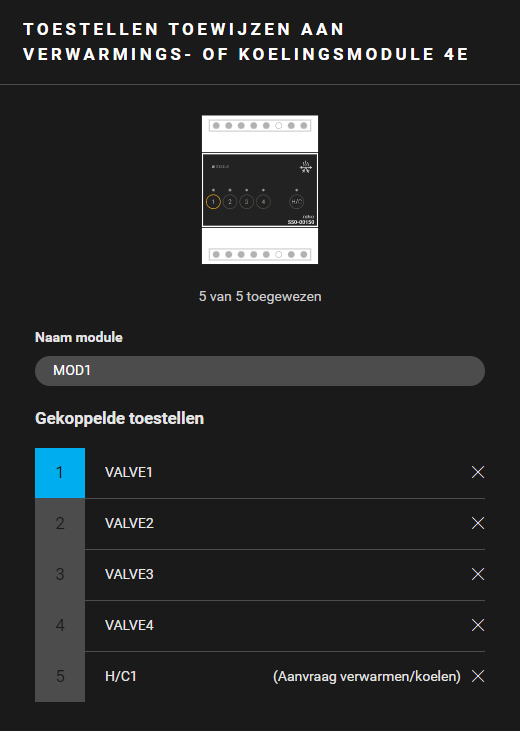The height and width of the screenshot is (731, 520).
Task: Remove VALVE1 with its X icon
Action: 478,472
